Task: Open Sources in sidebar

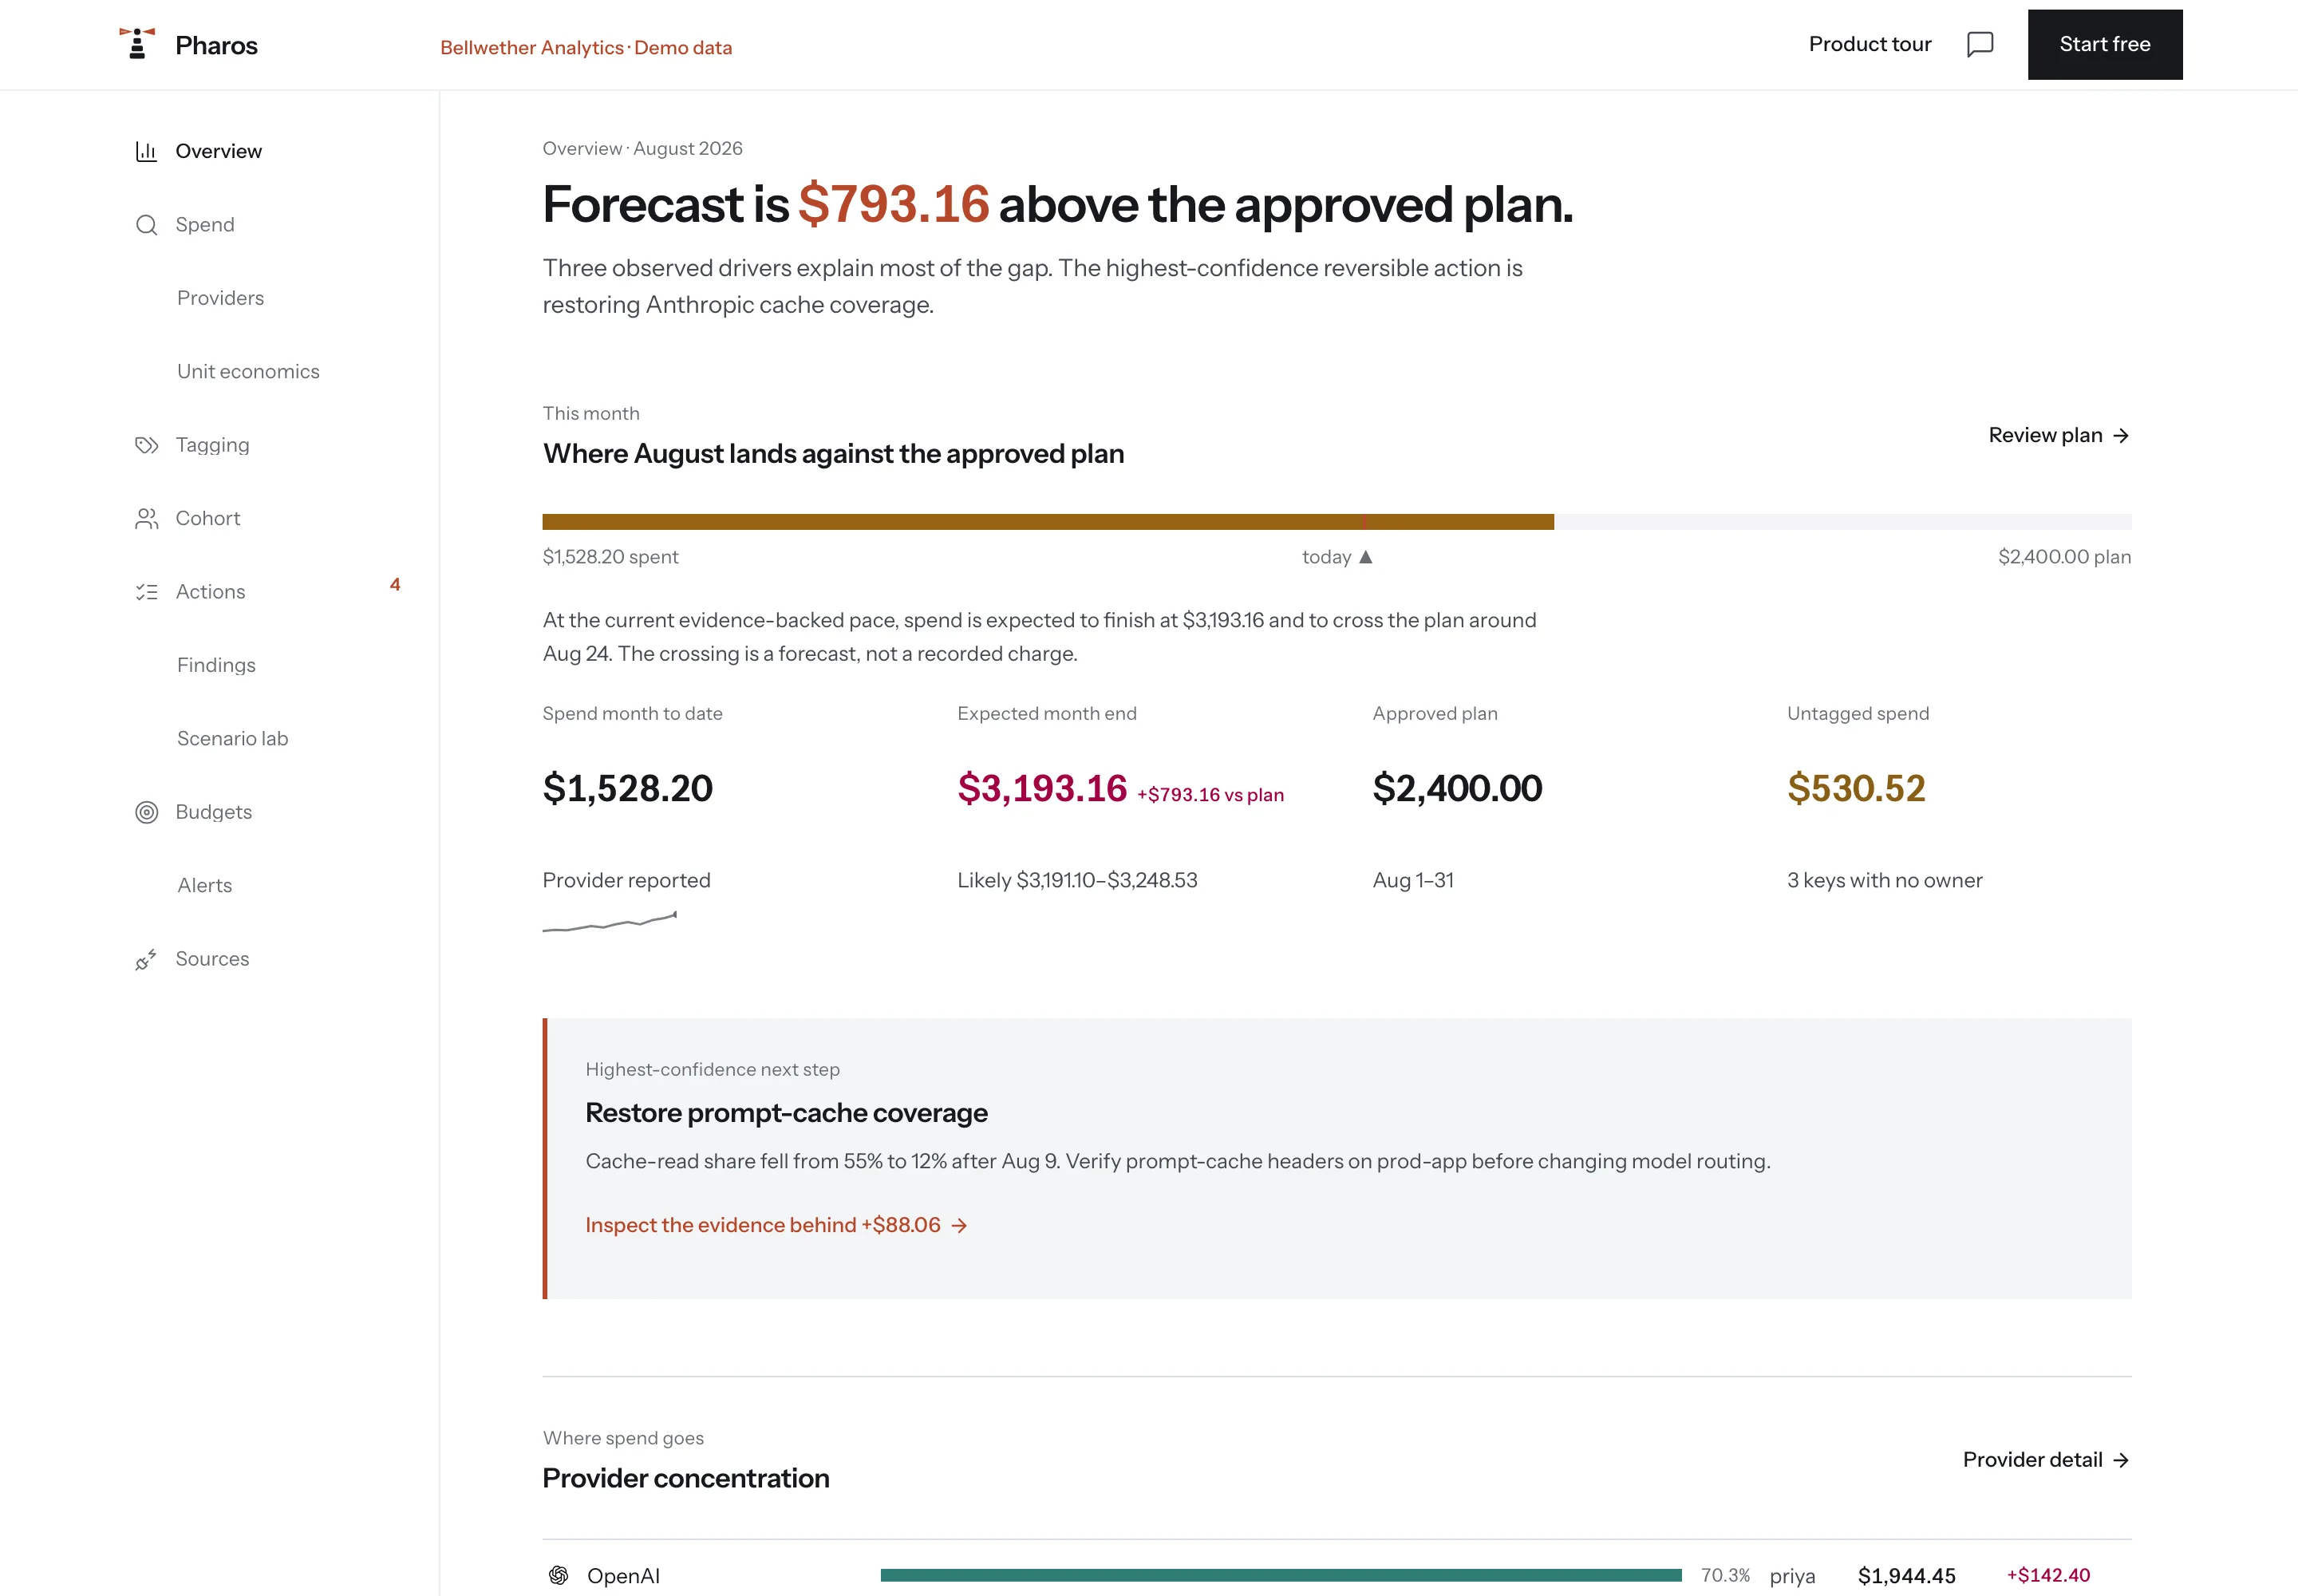Action: pyautogui.click(x=212, y=959)
